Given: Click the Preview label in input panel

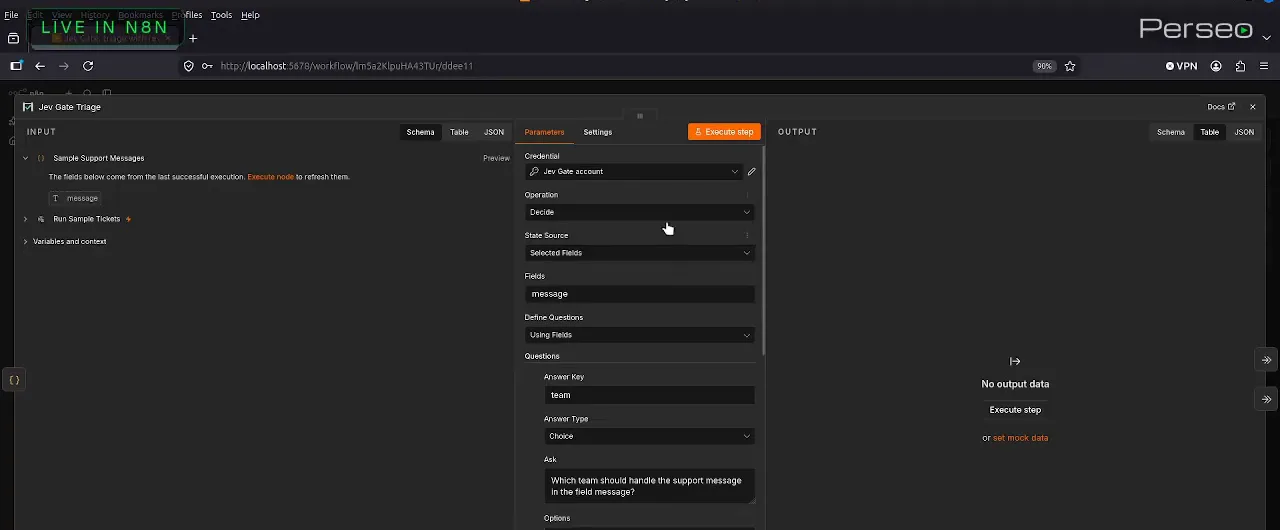Looking at the screenshot, I should coord(496,158).
